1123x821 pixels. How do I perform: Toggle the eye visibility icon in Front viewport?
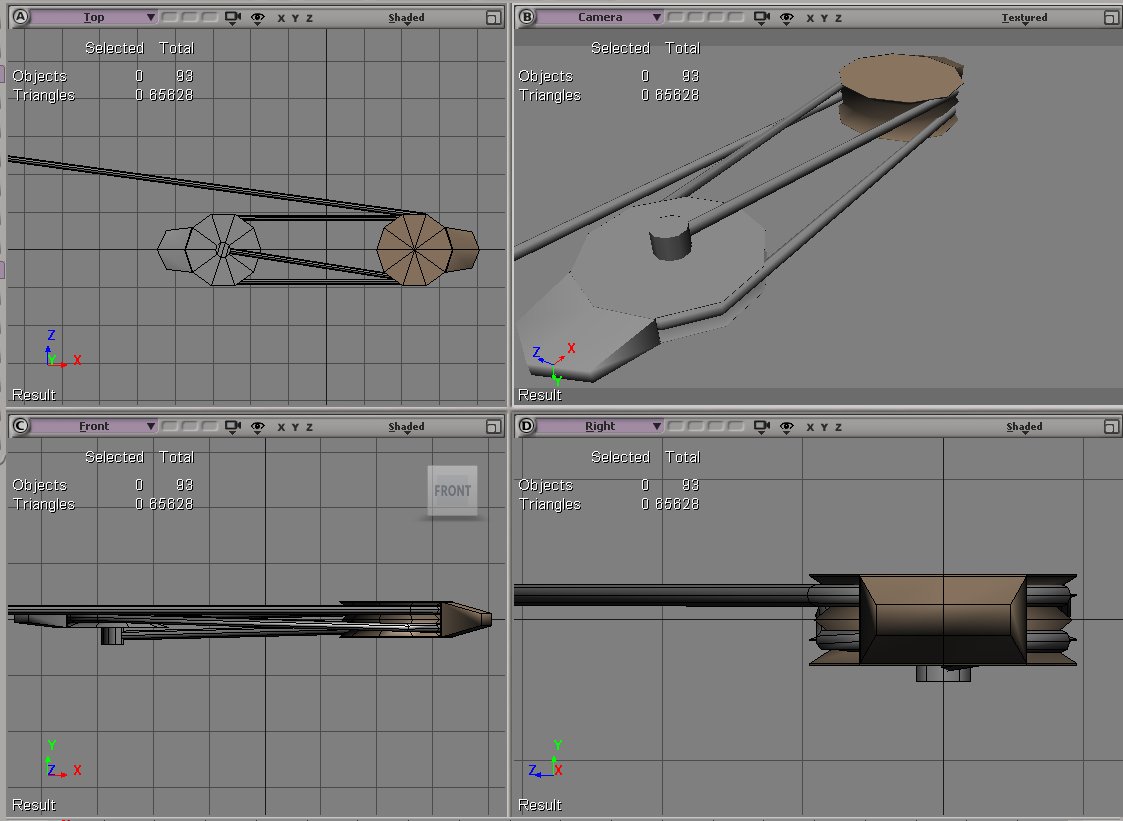tap(258, 427)
